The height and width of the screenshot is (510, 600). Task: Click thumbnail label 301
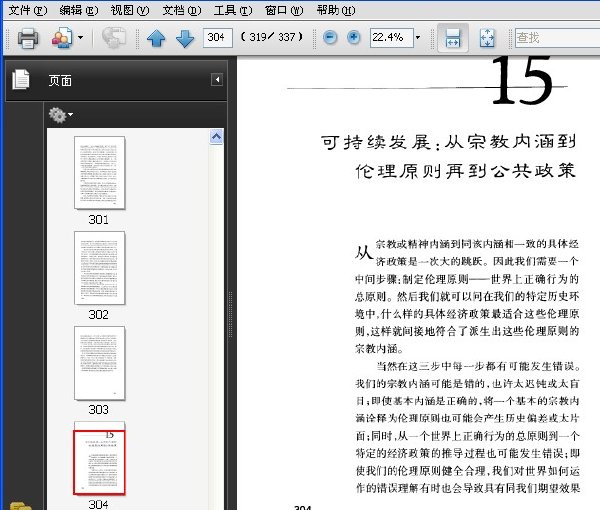(x=99, y=219)
